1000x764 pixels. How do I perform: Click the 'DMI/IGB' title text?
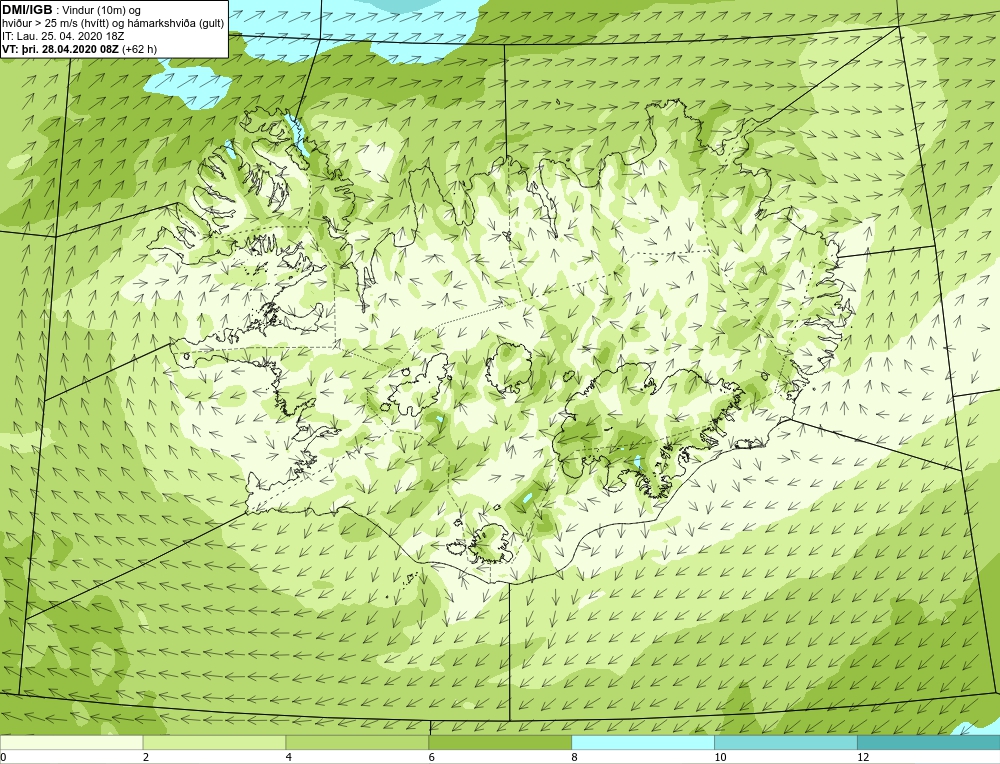coord(27,10)
